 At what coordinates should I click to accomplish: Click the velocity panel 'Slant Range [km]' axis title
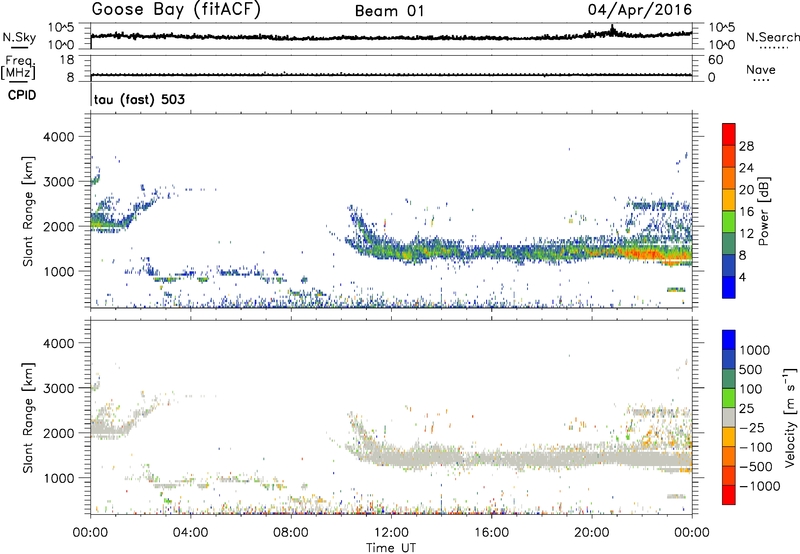click(28, 417)
